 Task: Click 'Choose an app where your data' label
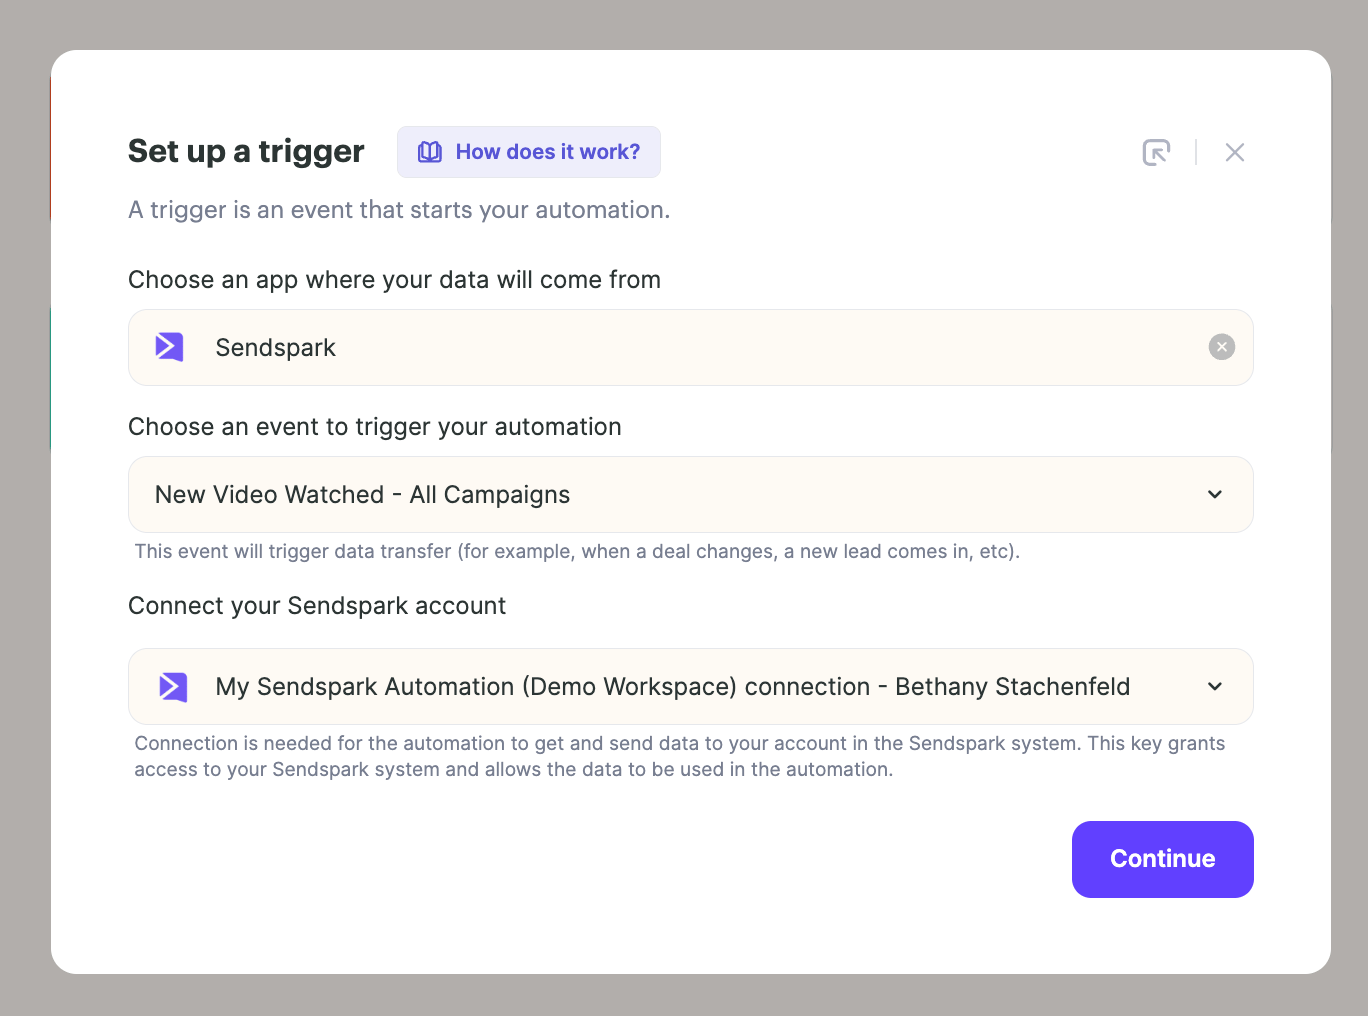pyautogui.click(x=394, y=280)
